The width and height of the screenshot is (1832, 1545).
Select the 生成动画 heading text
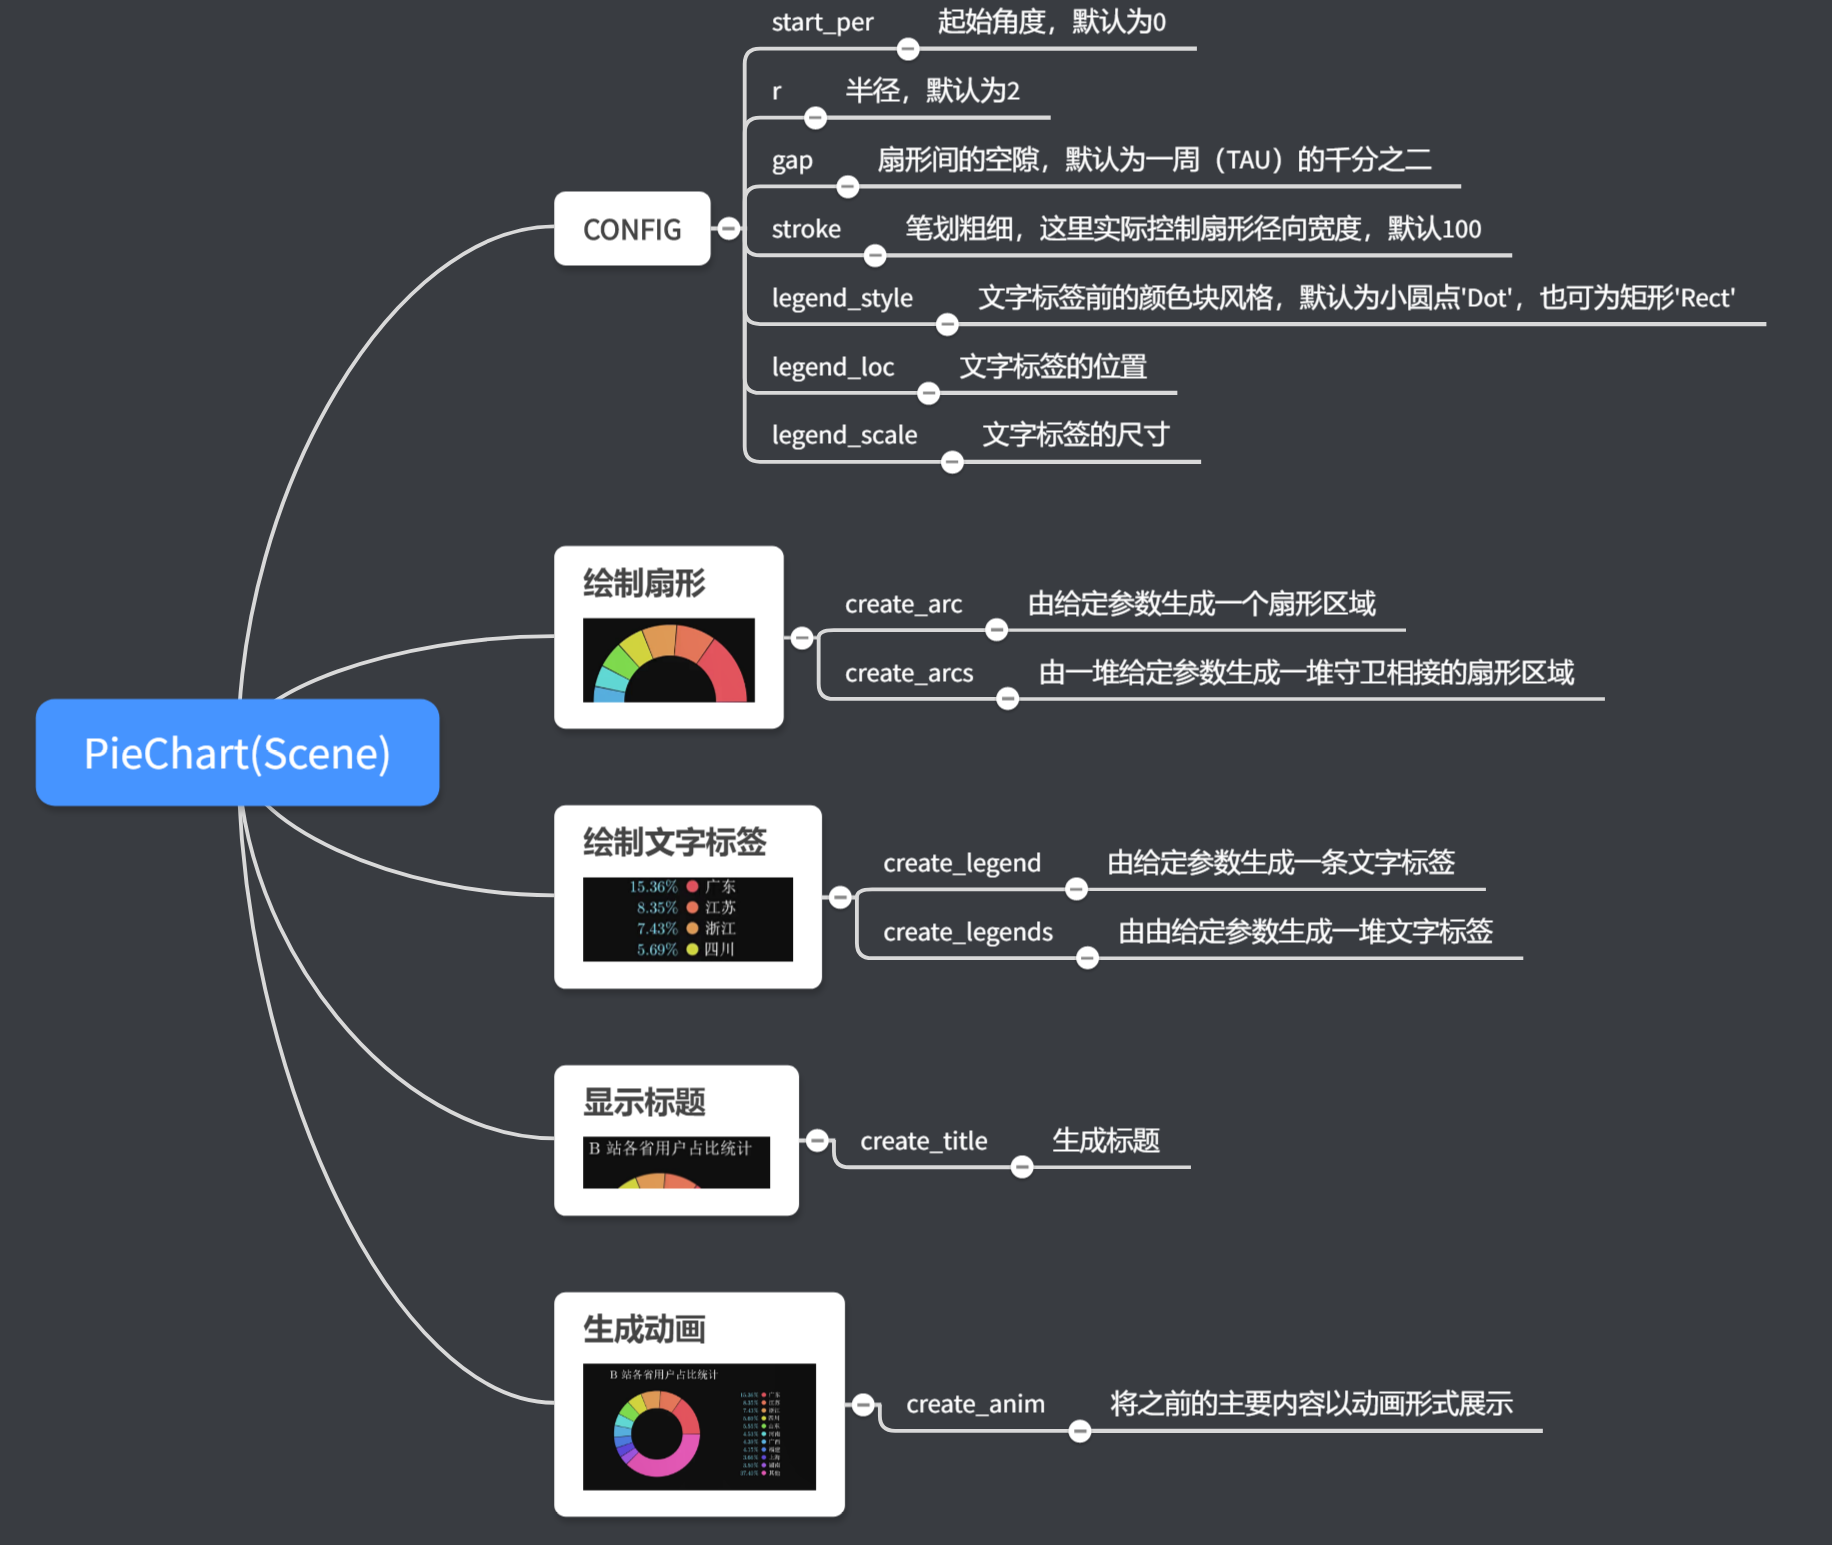click(x=644, y=1329)
